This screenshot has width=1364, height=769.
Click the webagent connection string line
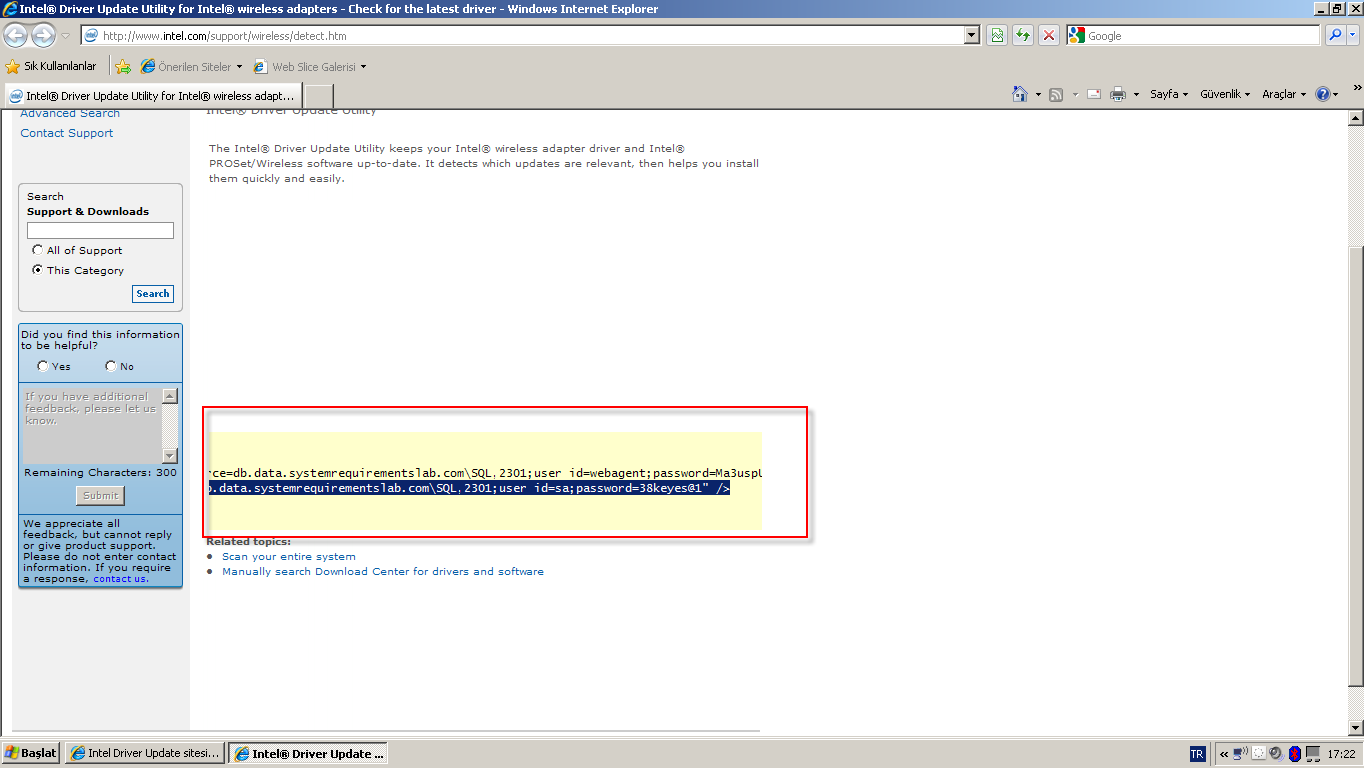[x=486, y=472]
